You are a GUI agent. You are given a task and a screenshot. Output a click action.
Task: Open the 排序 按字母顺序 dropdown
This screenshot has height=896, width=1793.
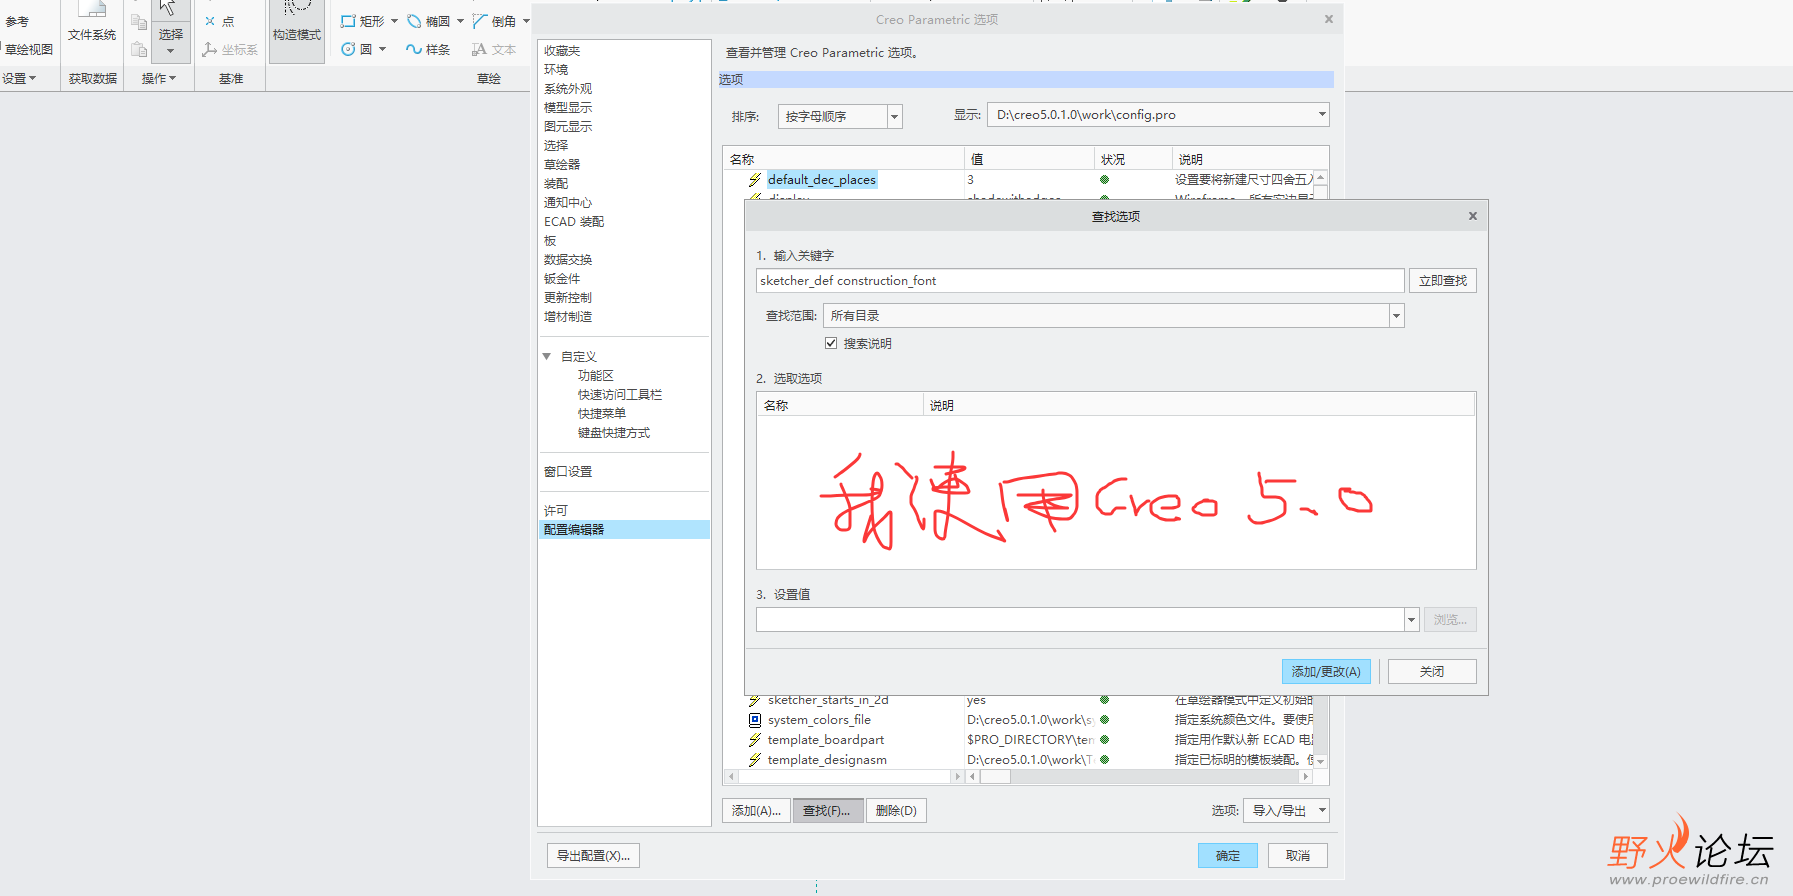click(895, 117)
